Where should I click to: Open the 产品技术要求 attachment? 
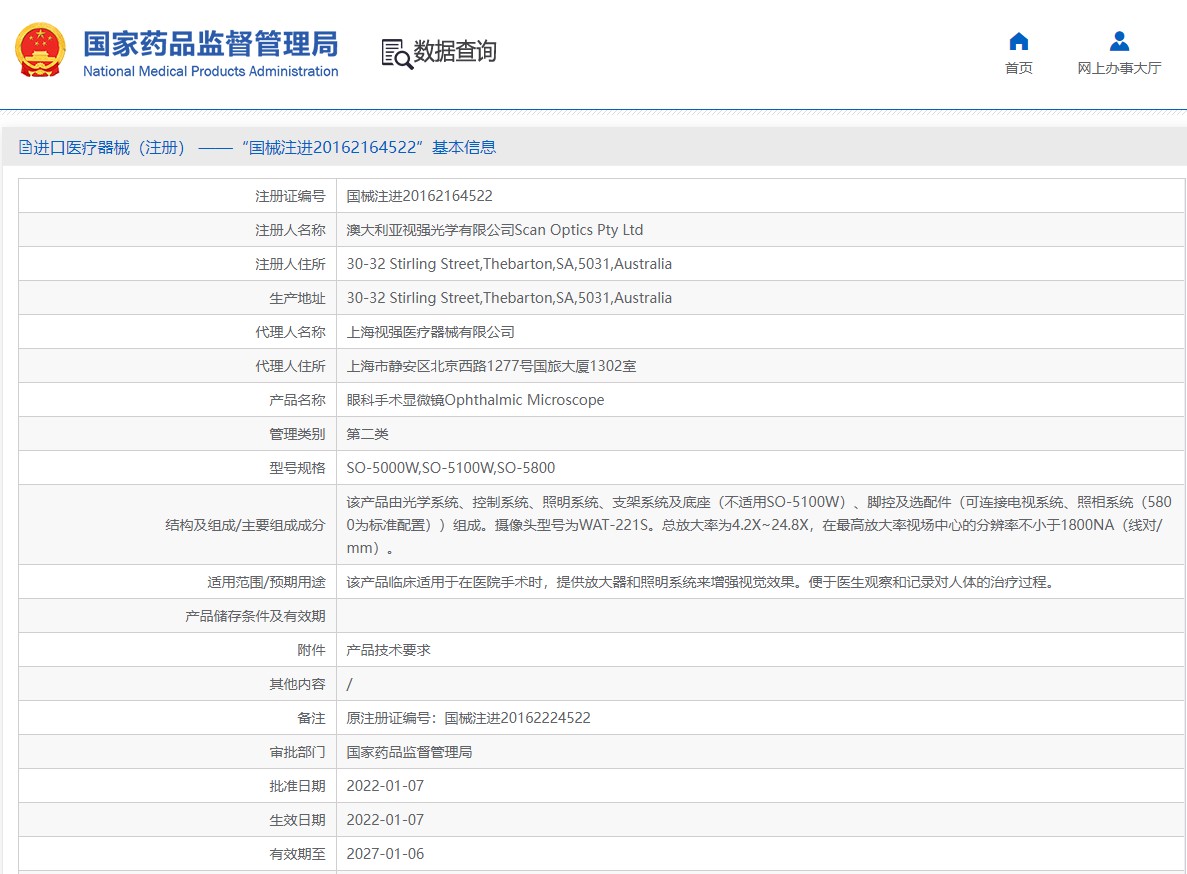(x=388, y=650)
